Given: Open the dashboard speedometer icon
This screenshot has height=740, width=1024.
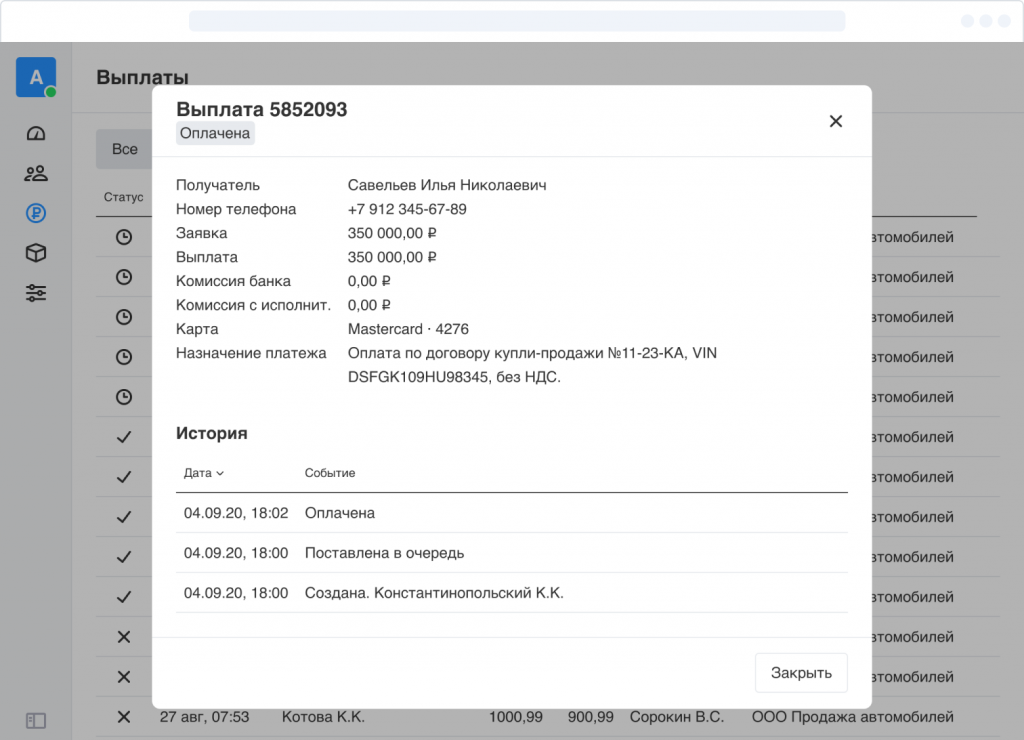Looking at the screenshot, I should [x=36, y=134].
